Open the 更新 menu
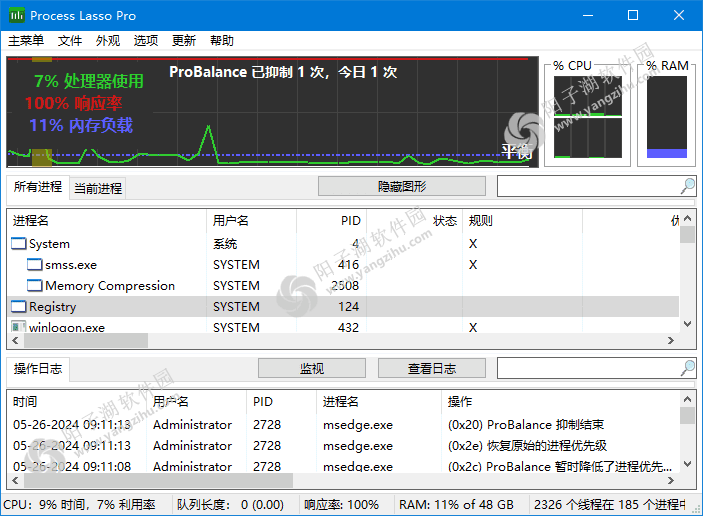The image size is (703, 516). (184, 41)
